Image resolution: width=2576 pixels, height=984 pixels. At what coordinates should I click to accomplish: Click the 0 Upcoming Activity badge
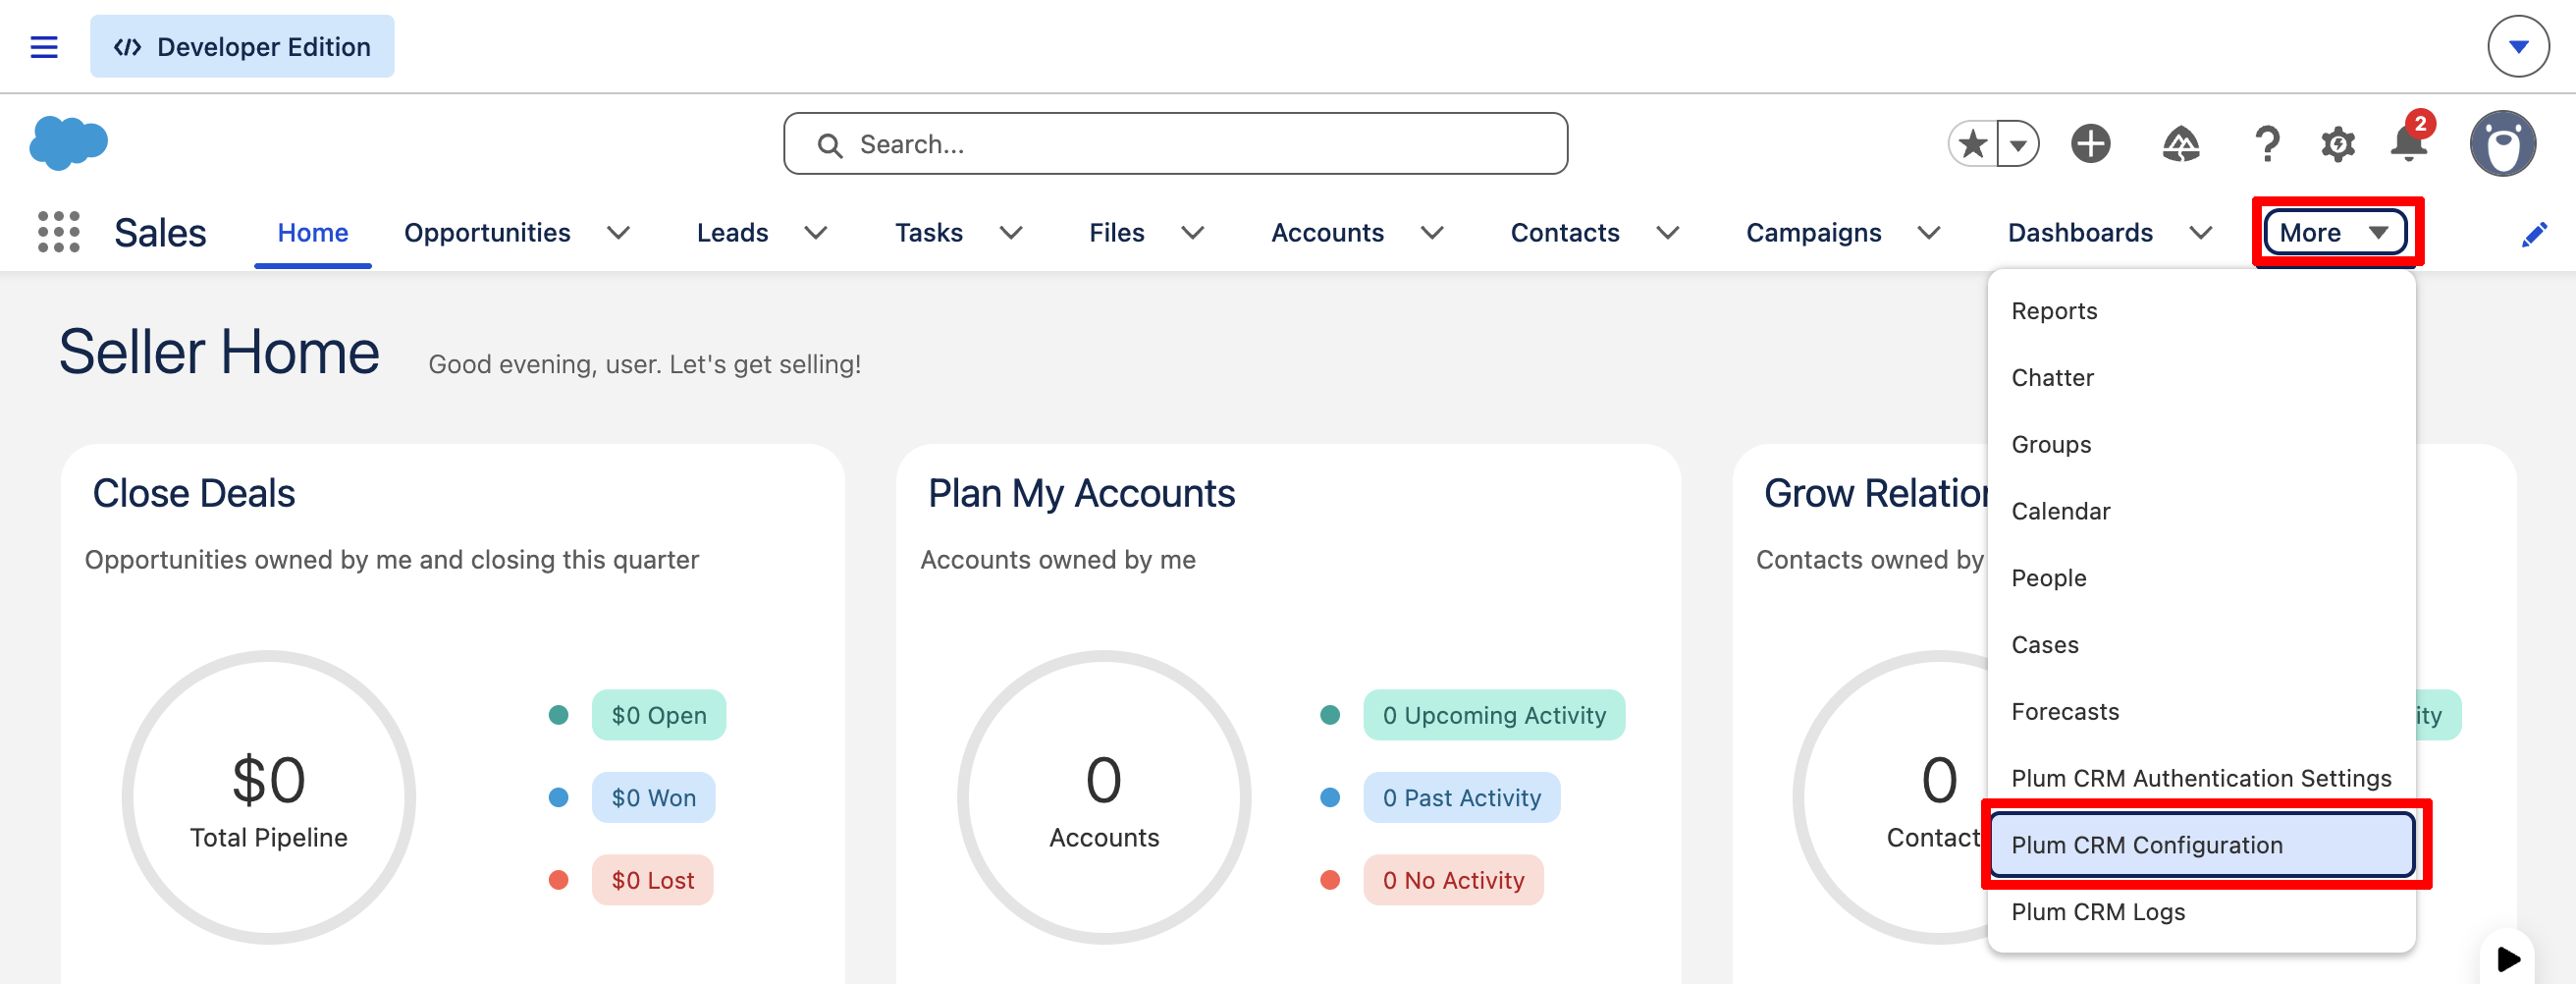point(1494,715)
